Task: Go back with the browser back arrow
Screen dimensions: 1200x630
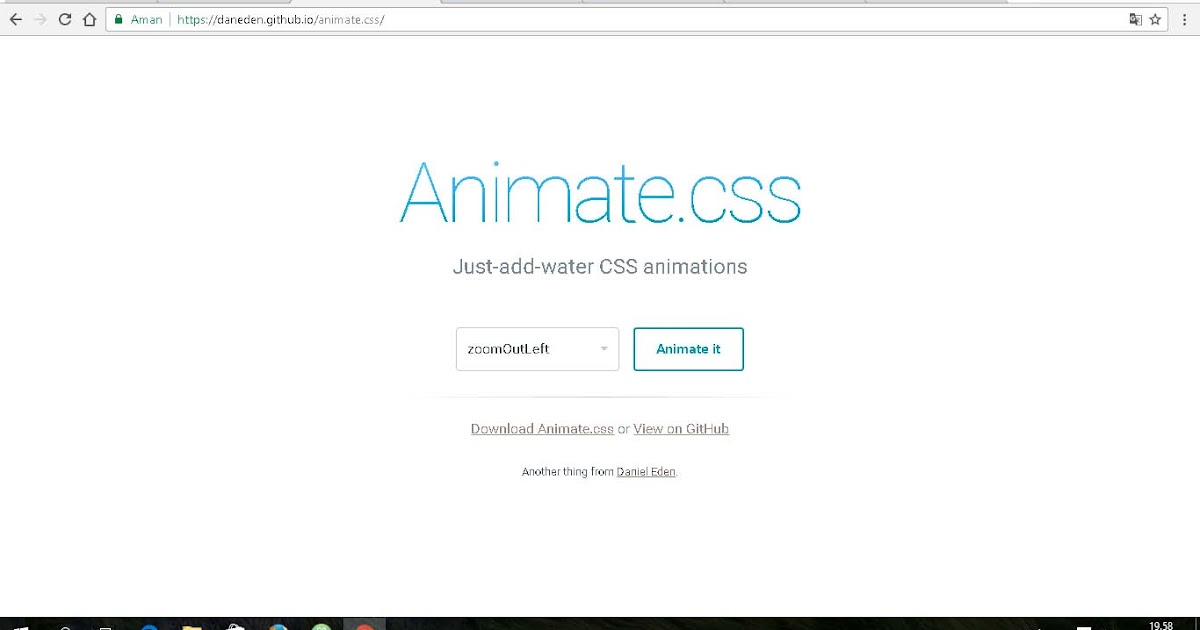Action: (16, 19)
